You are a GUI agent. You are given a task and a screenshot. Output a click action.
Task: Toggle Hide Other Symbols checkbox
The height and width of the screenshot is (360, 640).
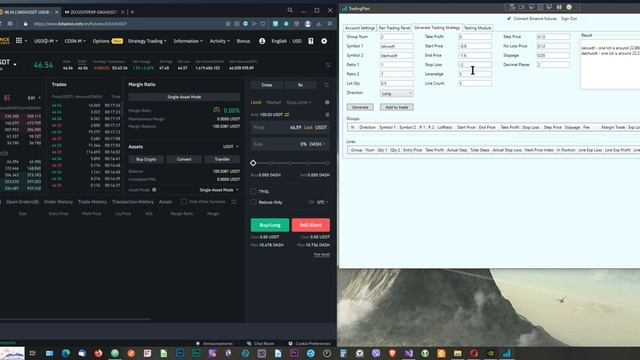click(x=184, y=202)
